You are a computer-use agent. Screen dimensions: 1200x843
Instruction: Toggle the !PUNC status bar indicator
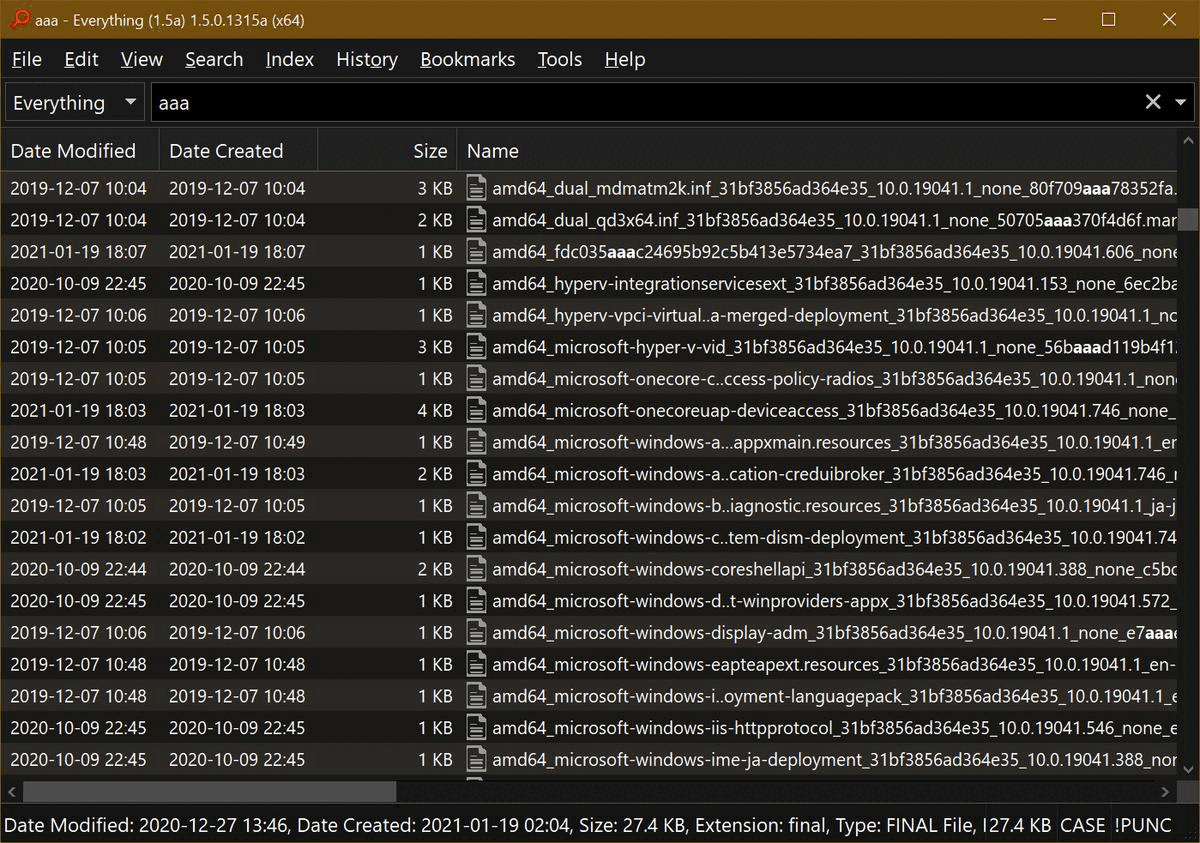pos(1142,826)
